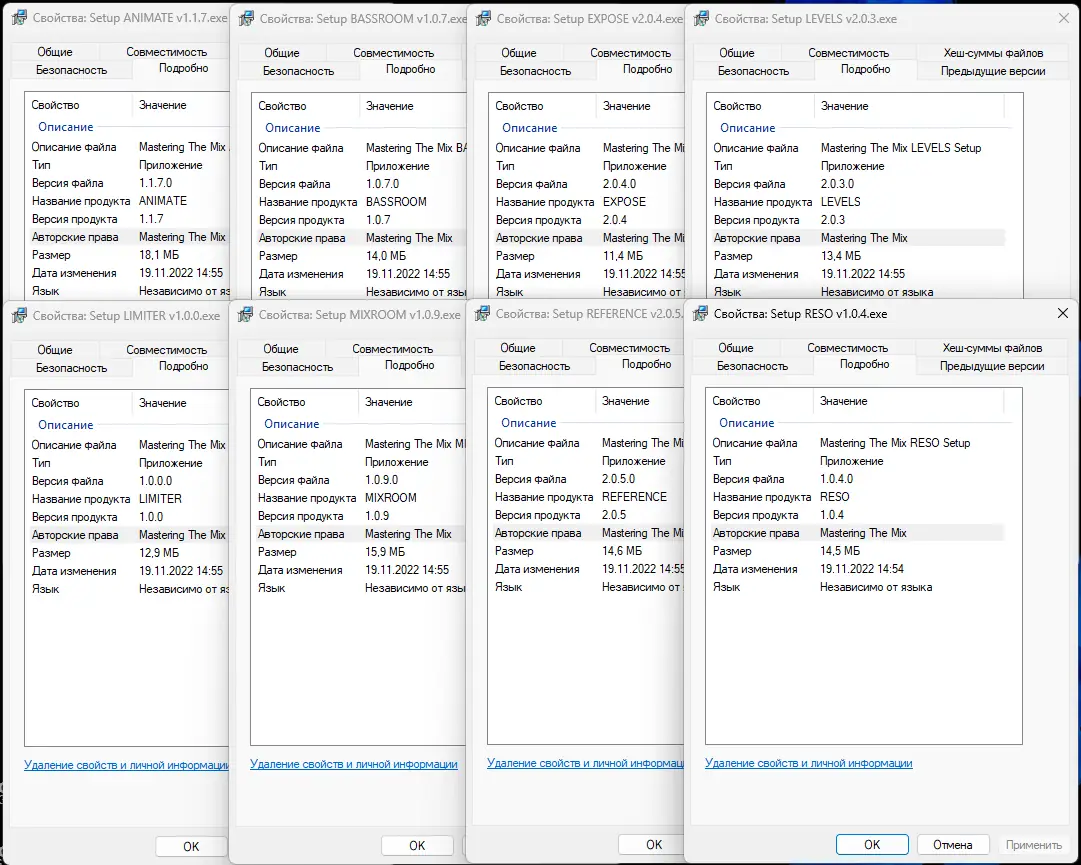Select the Безопасность tab in the LIMITER properties
The image size is (1081, 865).
coord(72,368)
